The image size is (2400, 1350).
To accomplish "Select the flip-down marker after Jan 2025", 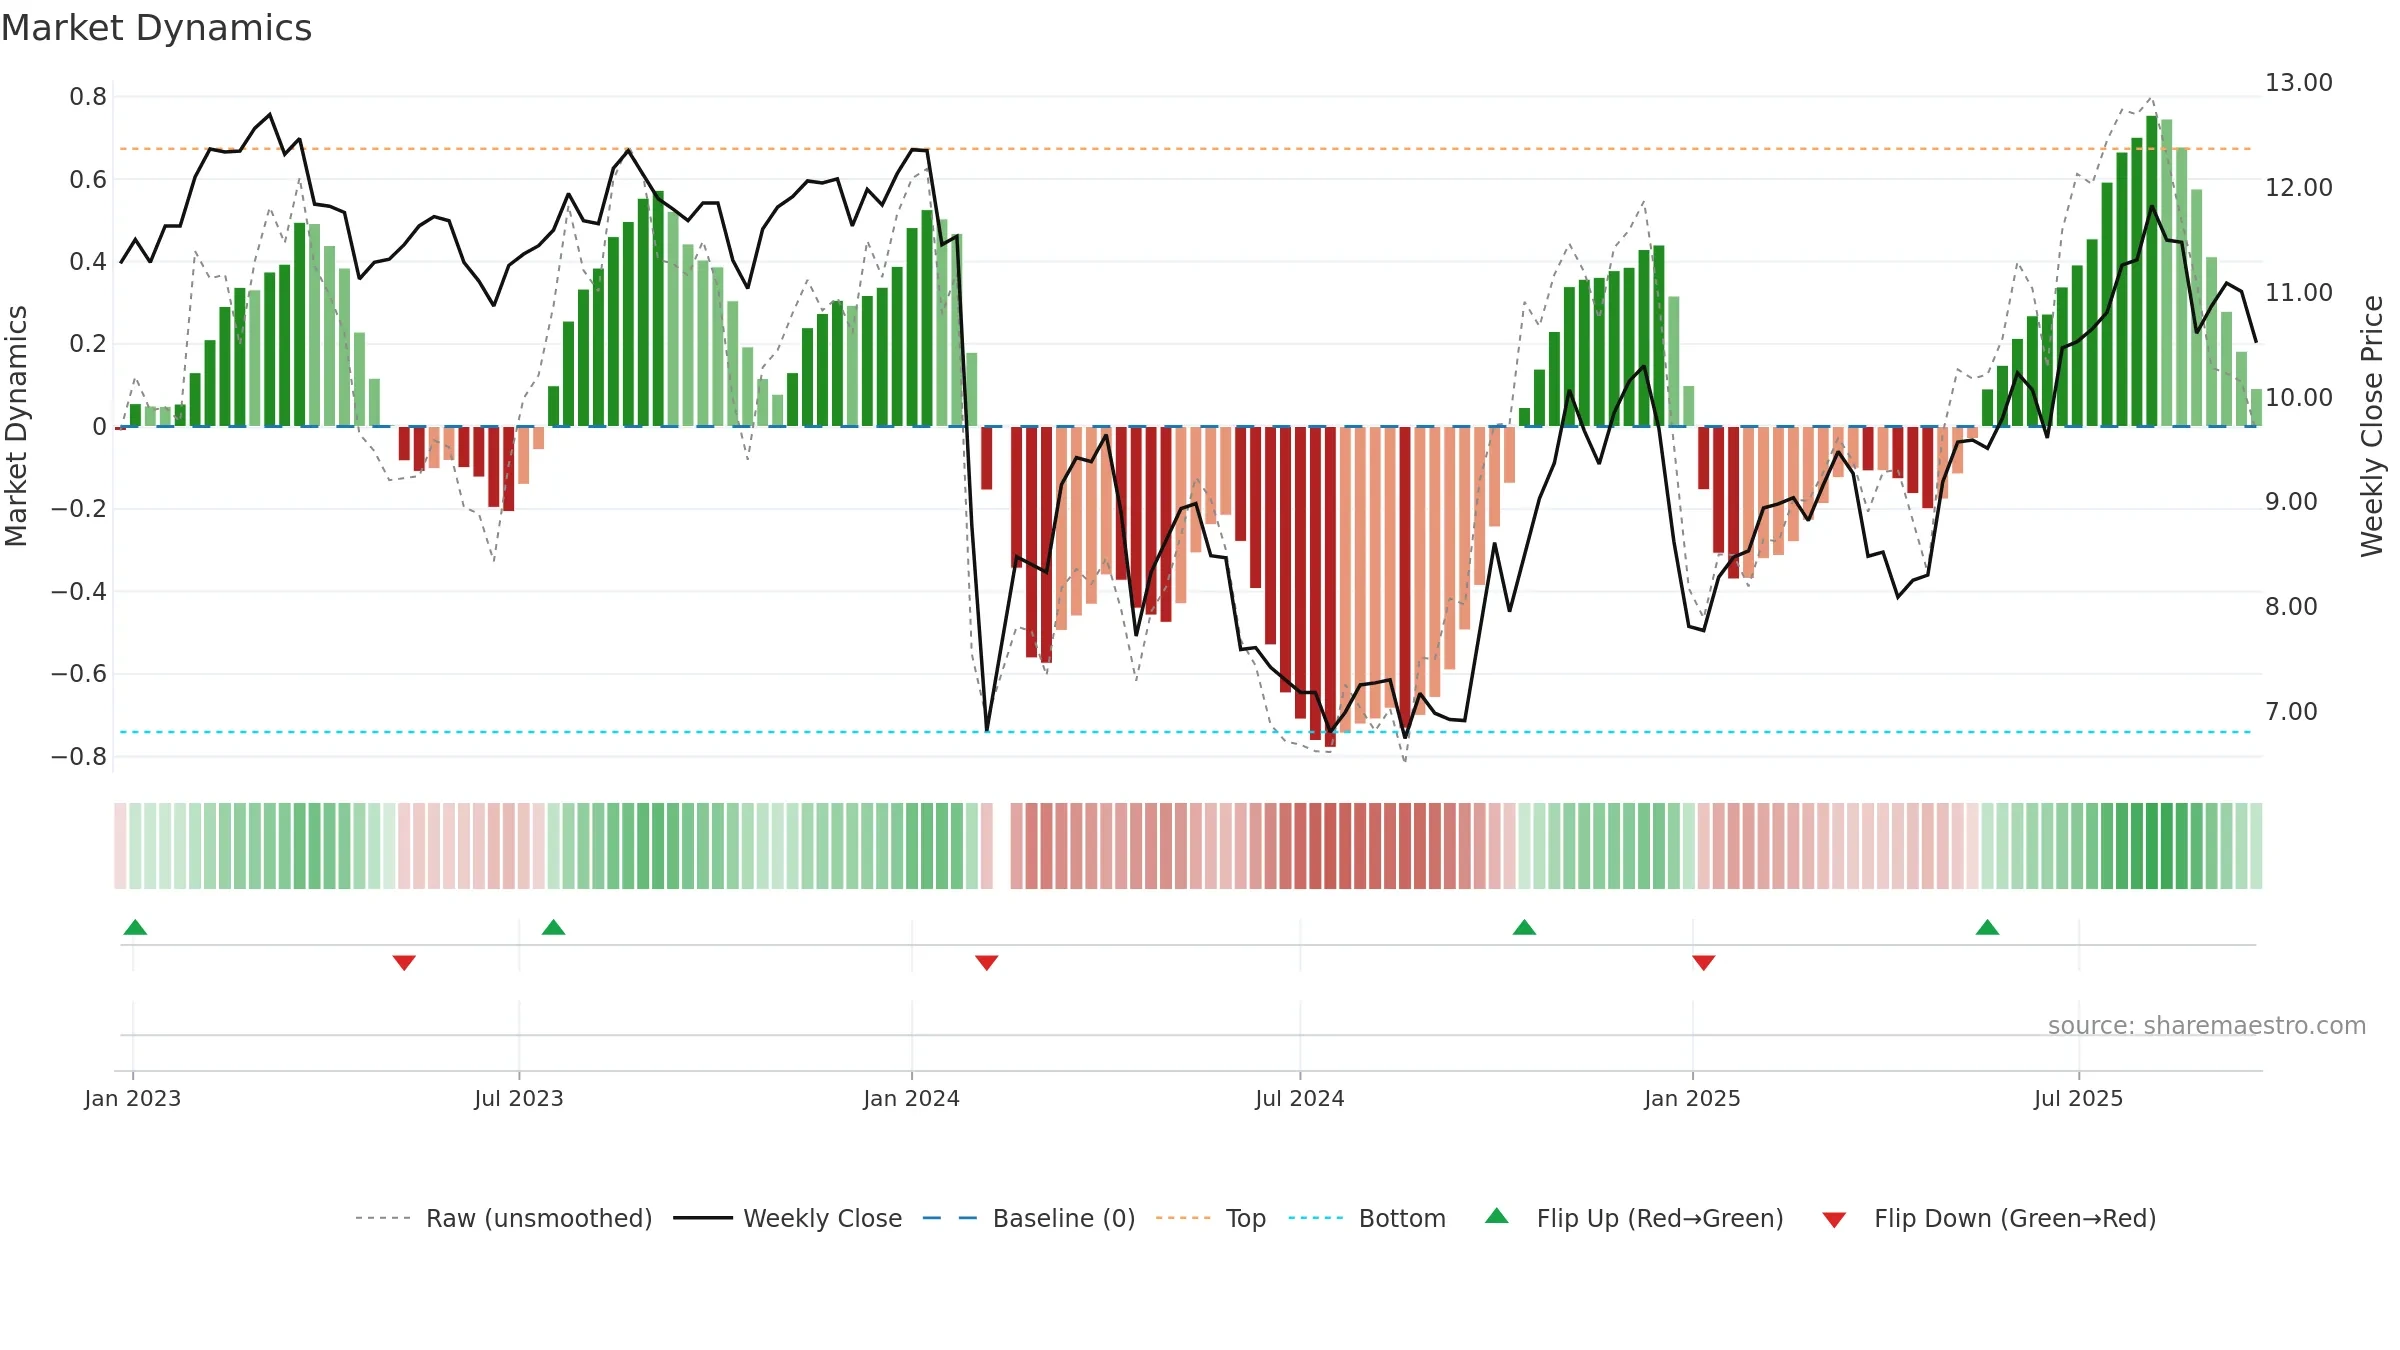I will [x=1704, y=962].
